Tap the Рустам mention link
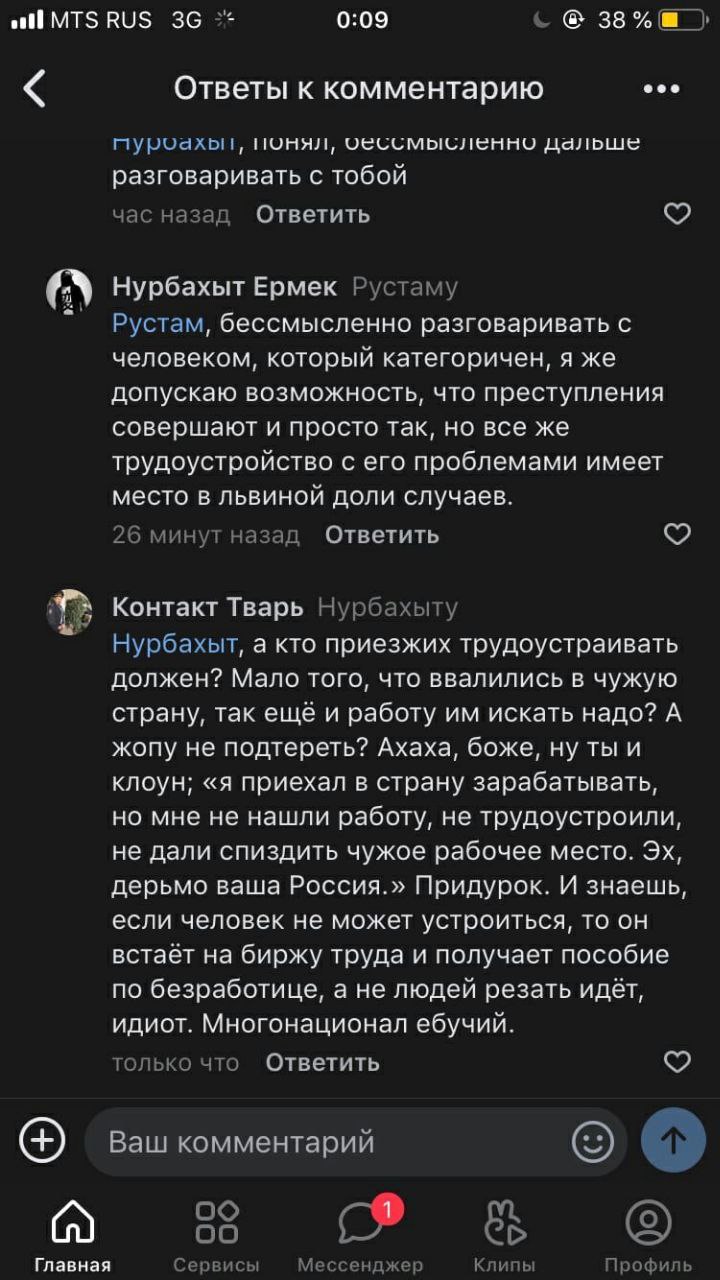 pos(157,324)
